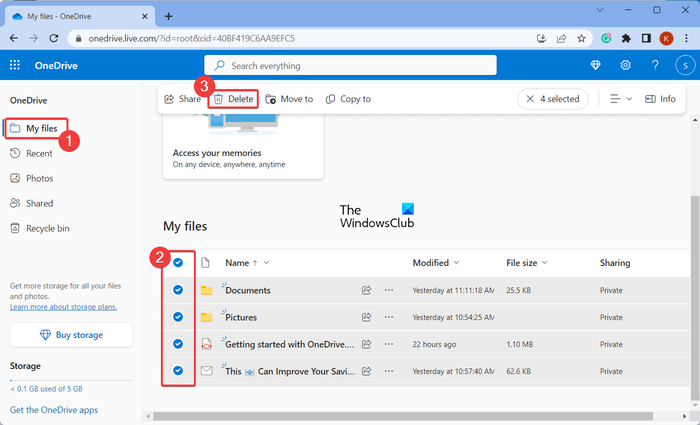Open the Chrome three-dot menu

[687, 38]
